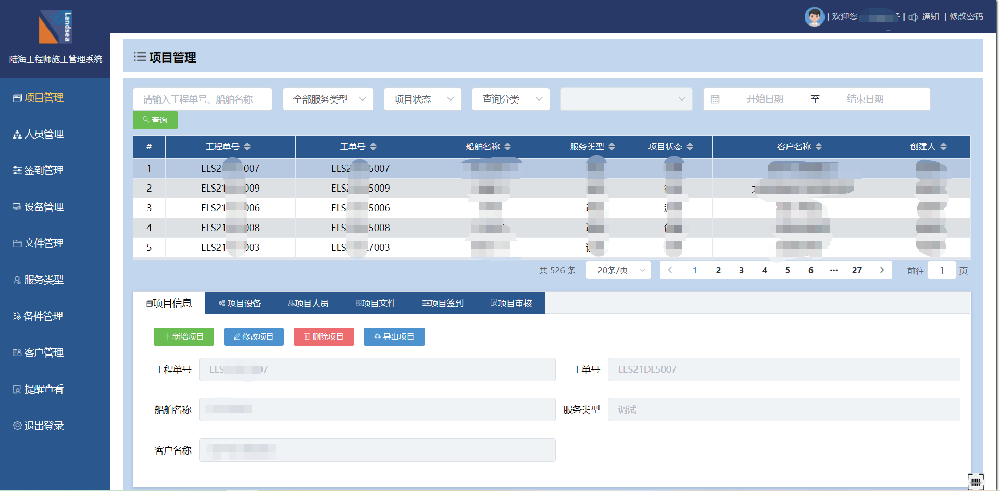Expand the 项目状态 dropdown
The image size is (1000, 491).
[x=422, y=99]
